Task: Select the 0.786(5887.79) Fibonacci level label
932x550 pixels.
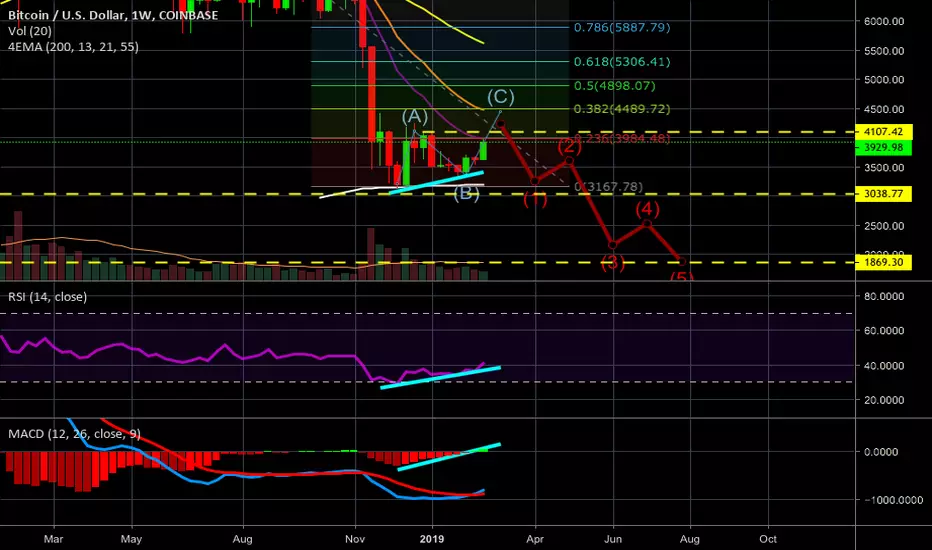Action: tap(622, 27)
